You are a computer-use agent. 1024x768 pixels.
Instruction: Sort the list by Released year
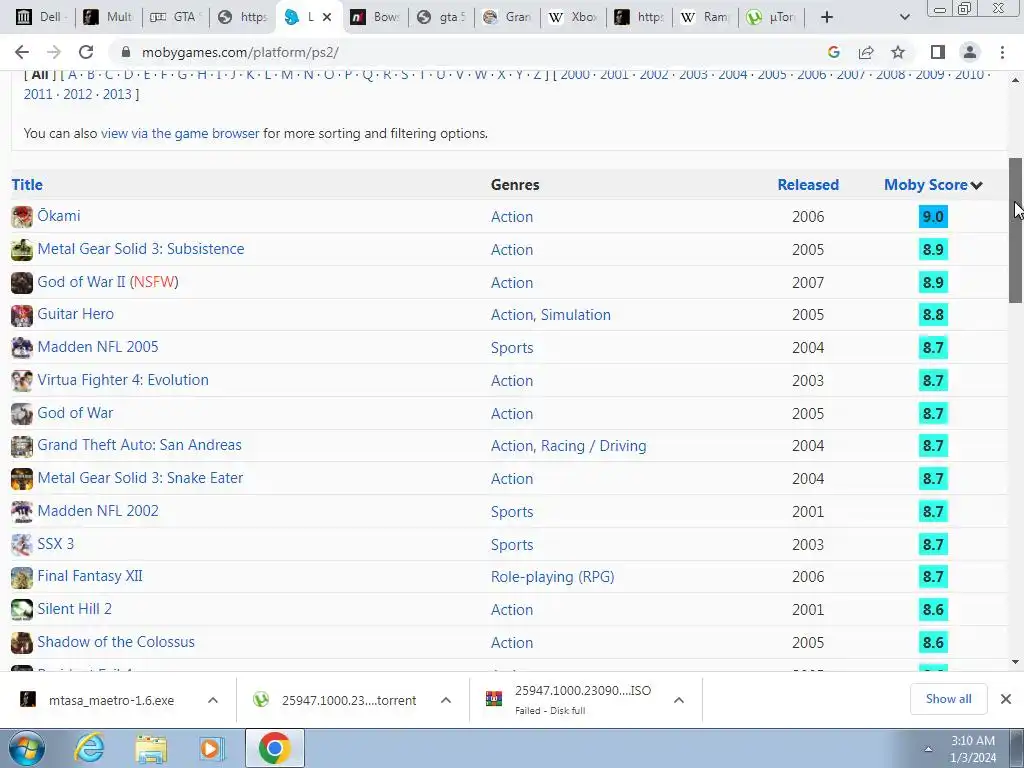pyautogui.click(x=808, y=185)
